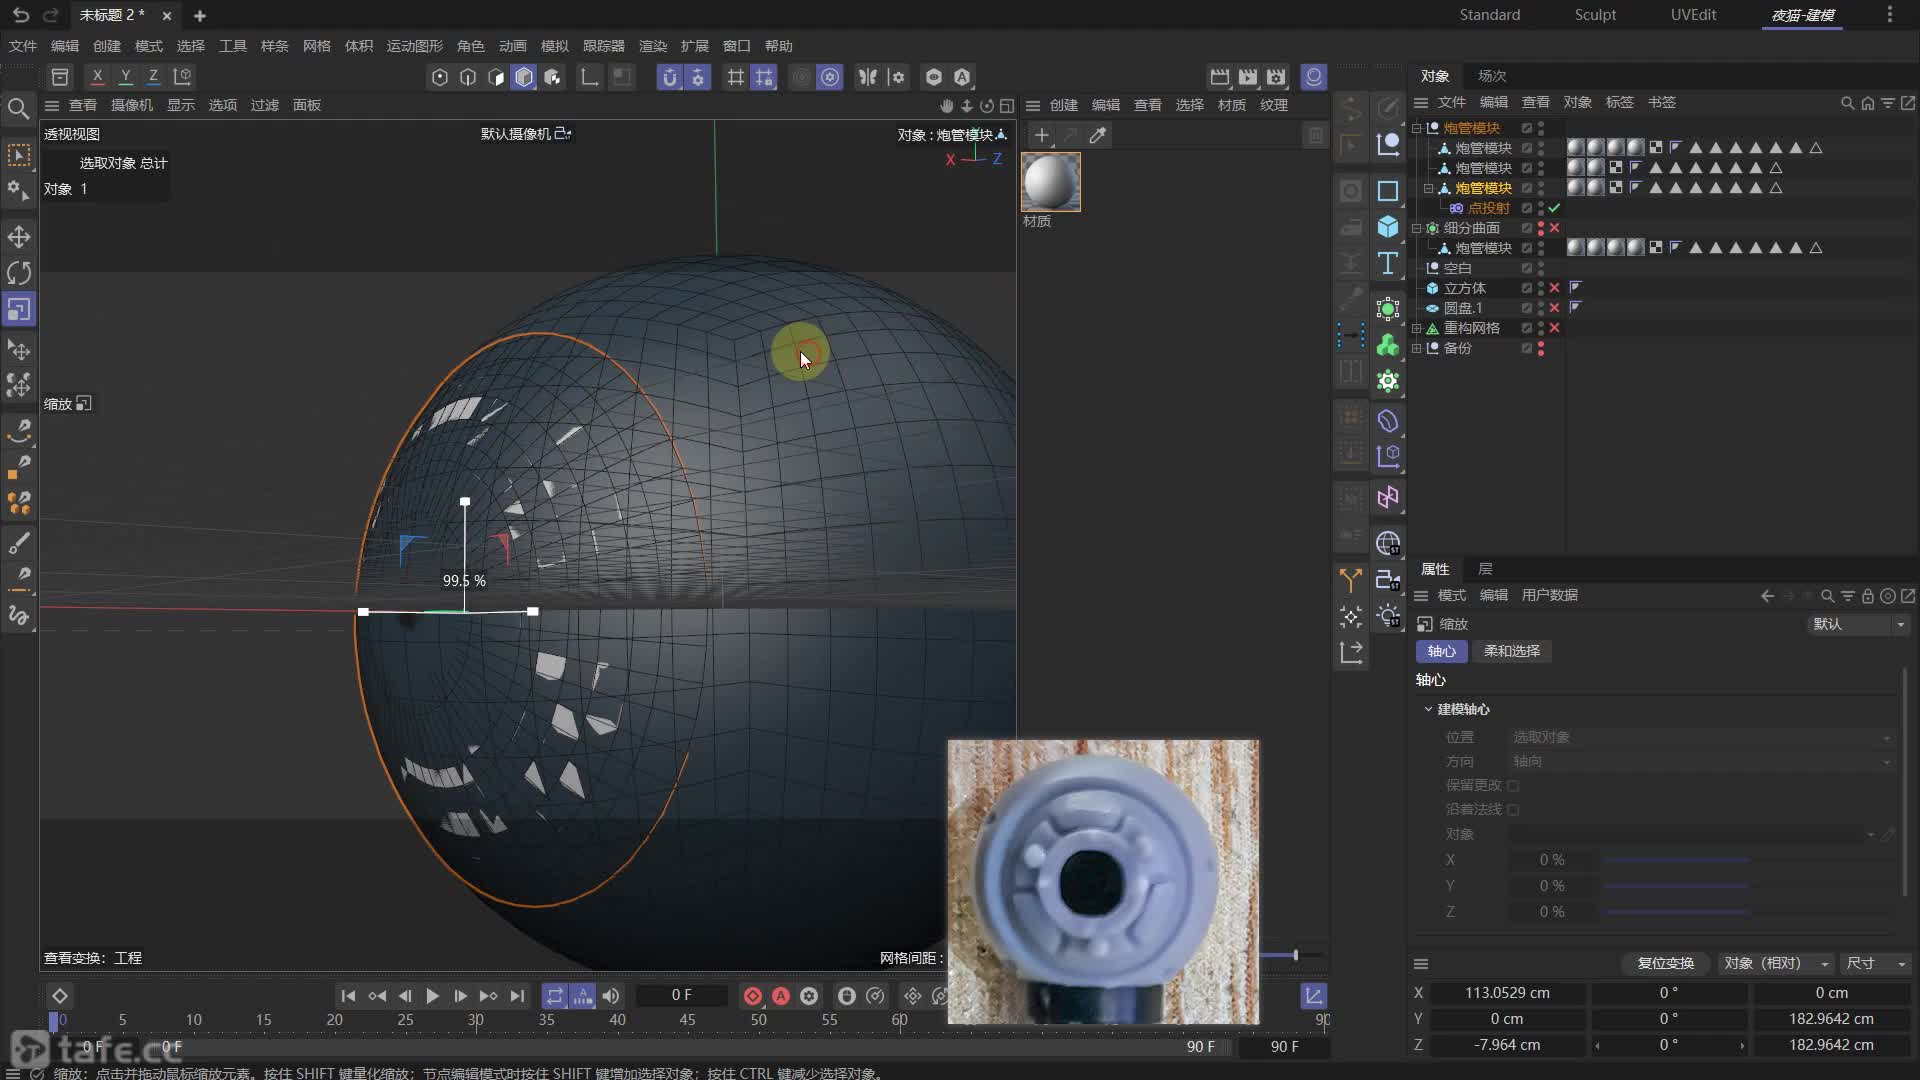
Task: Toggle autokeying button
Action: click(x=781, y=996)
